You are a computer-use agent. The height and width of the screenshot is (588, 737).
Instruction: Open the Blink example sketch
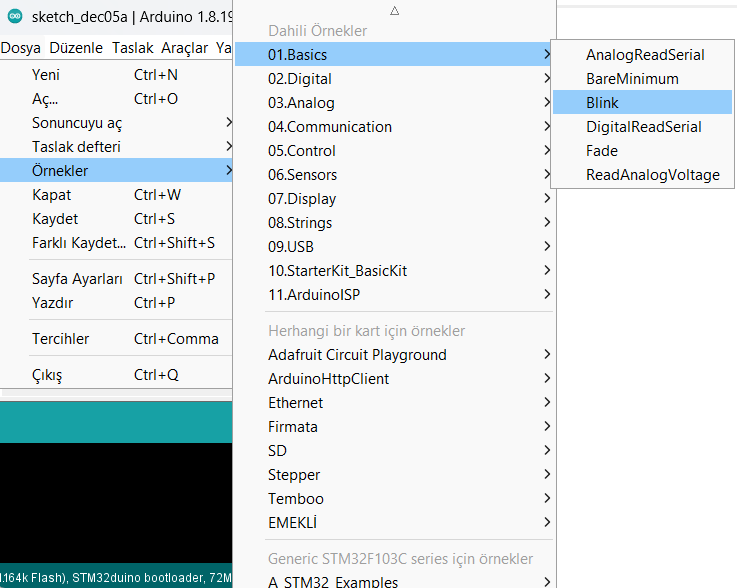pyautogui.click(x=602, y=103)
